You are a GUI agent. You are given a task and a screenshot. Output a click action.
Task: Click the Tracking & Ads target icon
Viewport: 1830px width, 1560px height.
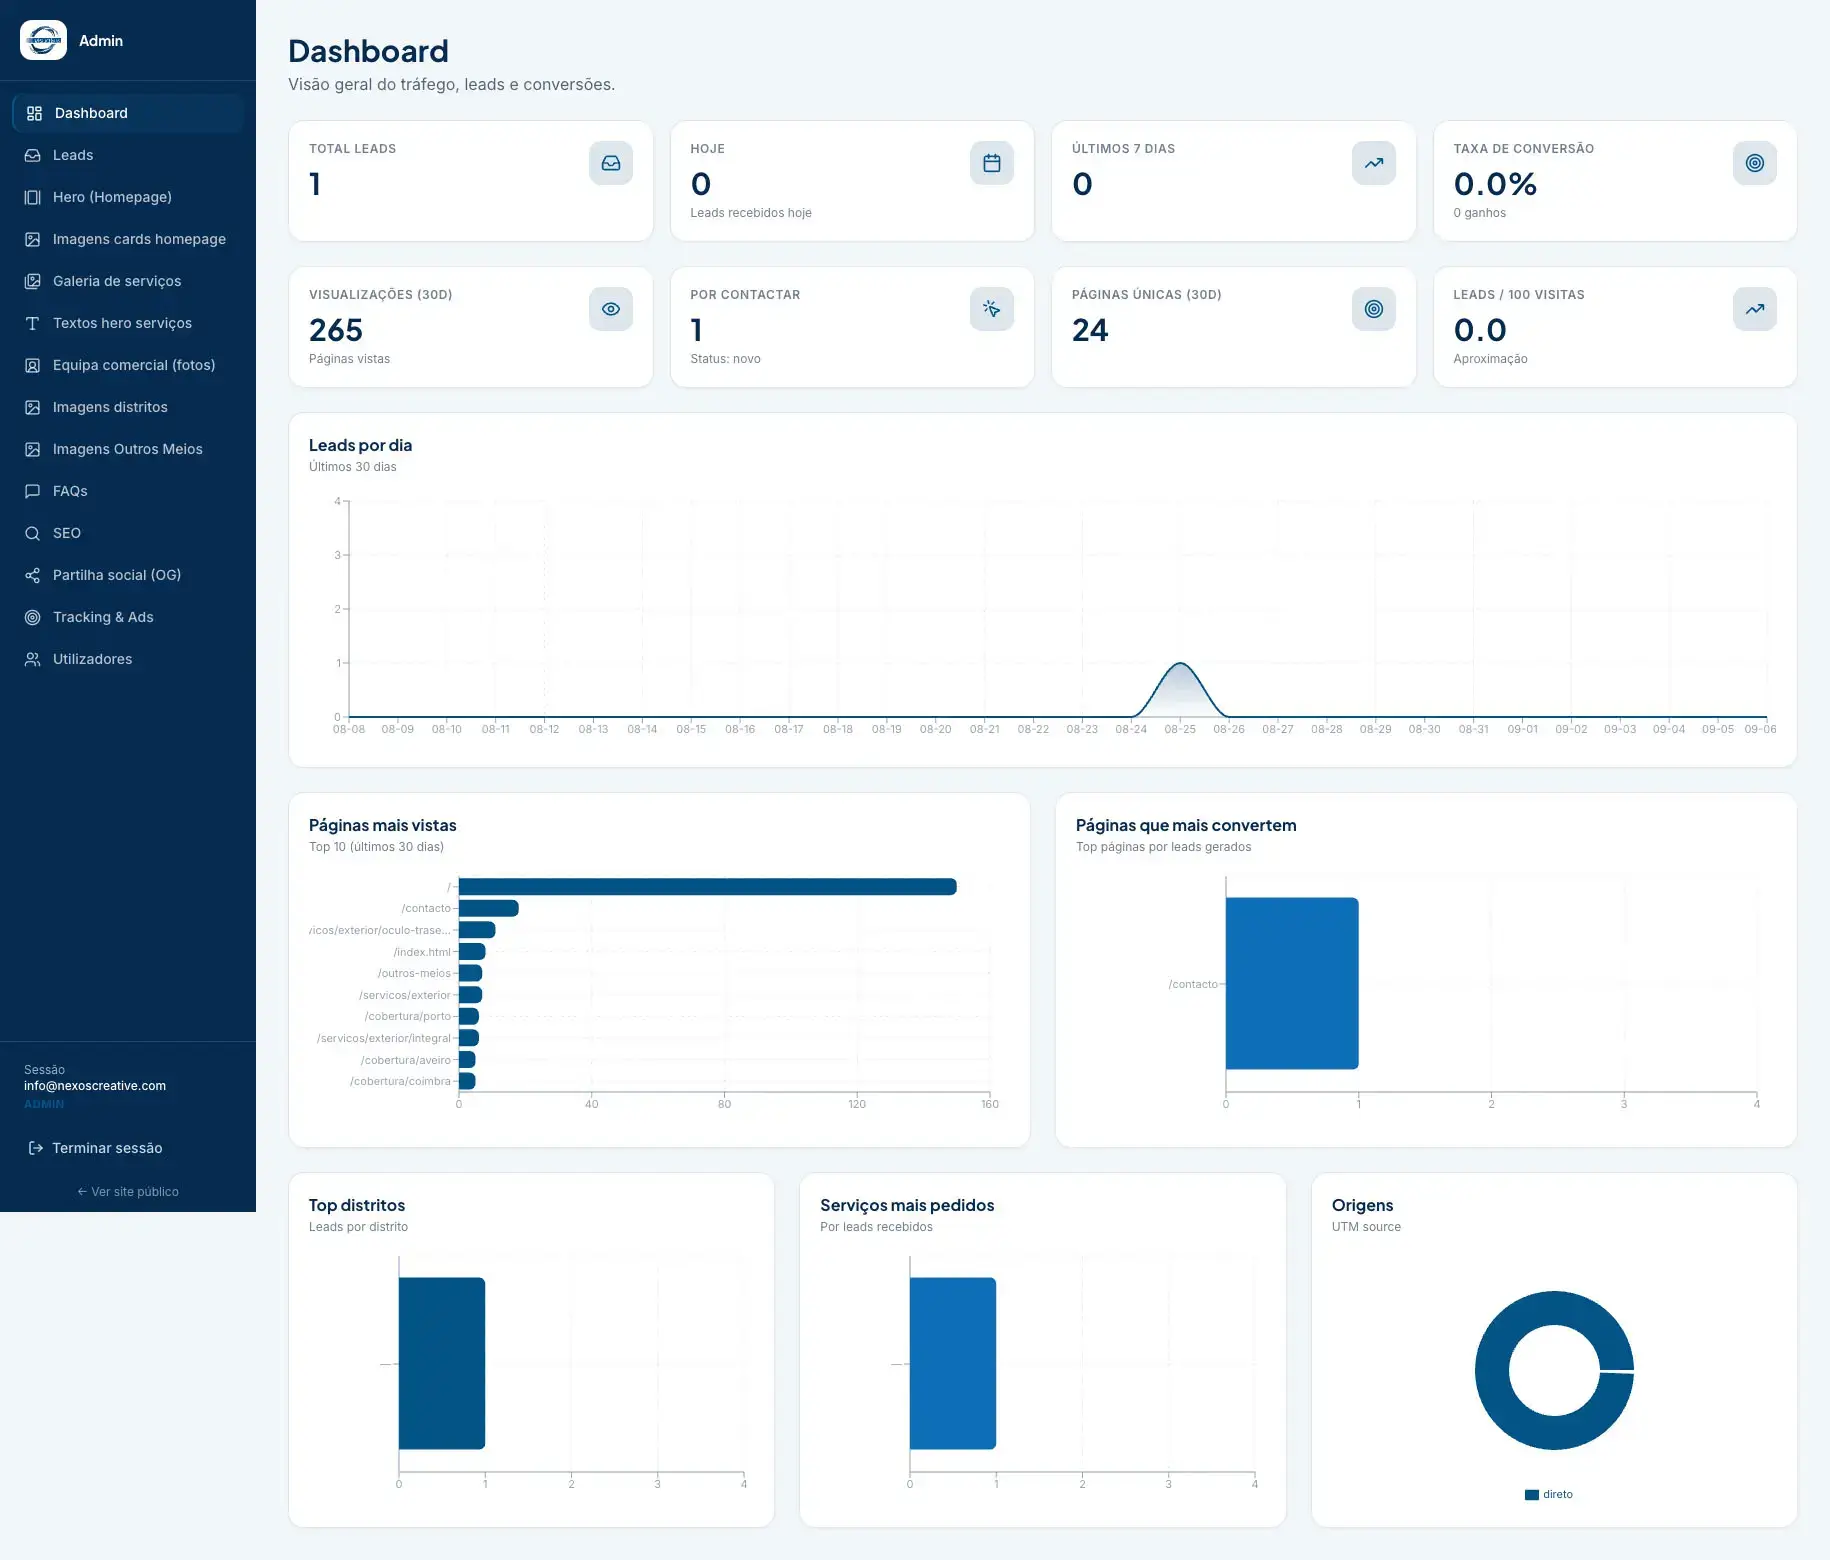33,617
